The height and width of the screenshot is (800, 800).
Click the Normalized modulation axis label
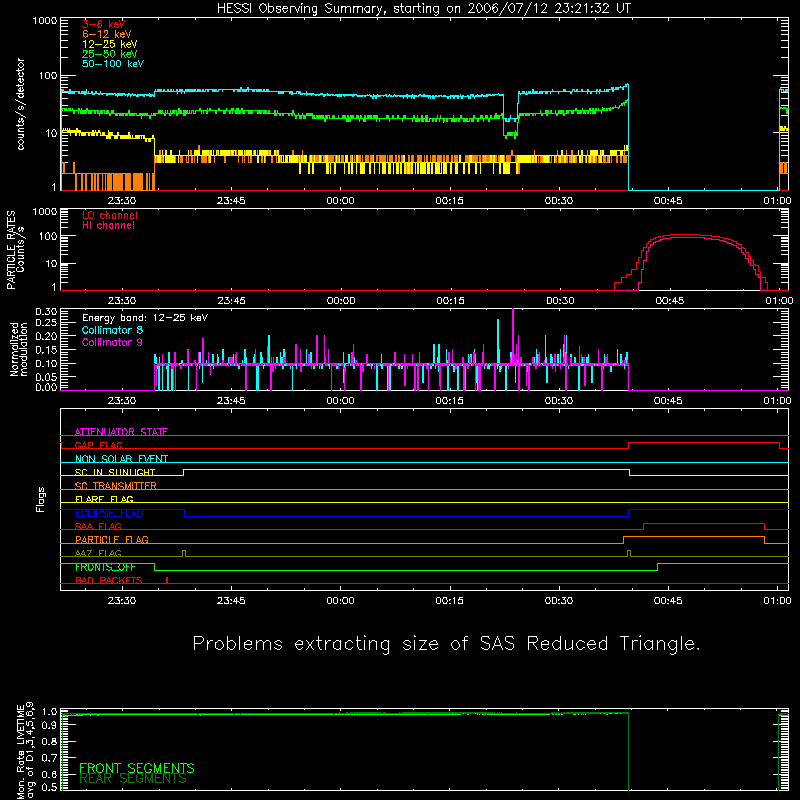click(18, 349)
